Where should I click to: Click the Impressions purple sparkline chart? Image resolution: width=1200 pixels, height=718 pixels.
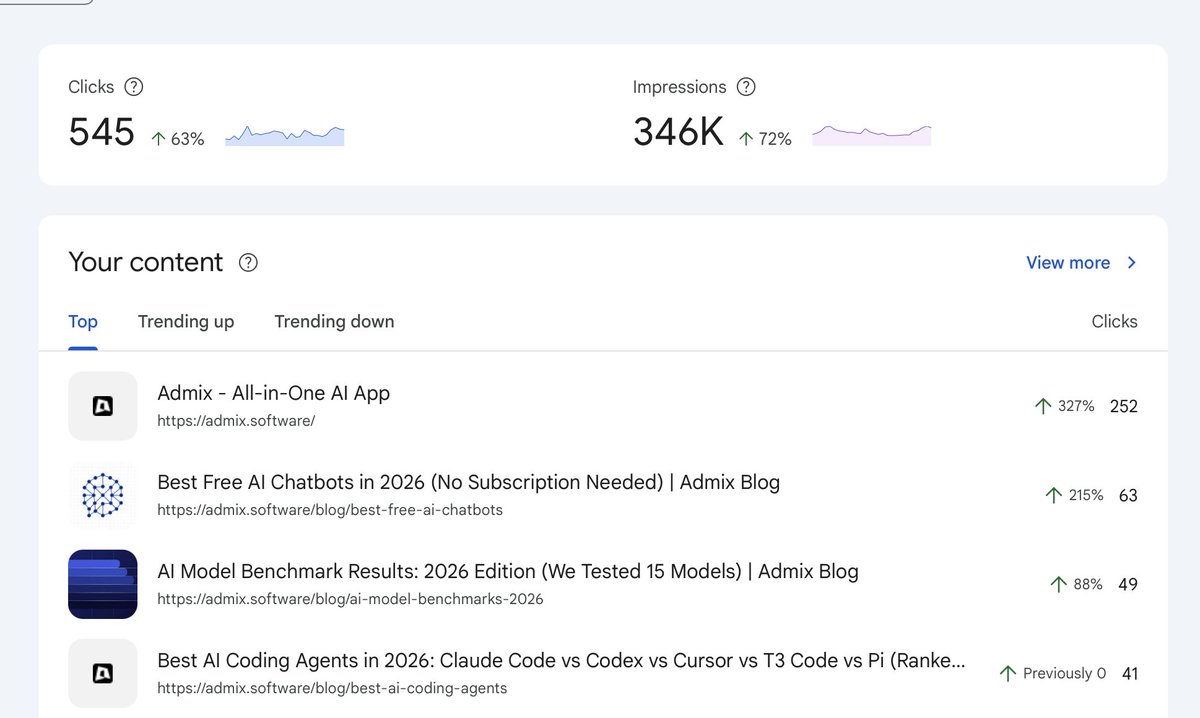[872, 135]
